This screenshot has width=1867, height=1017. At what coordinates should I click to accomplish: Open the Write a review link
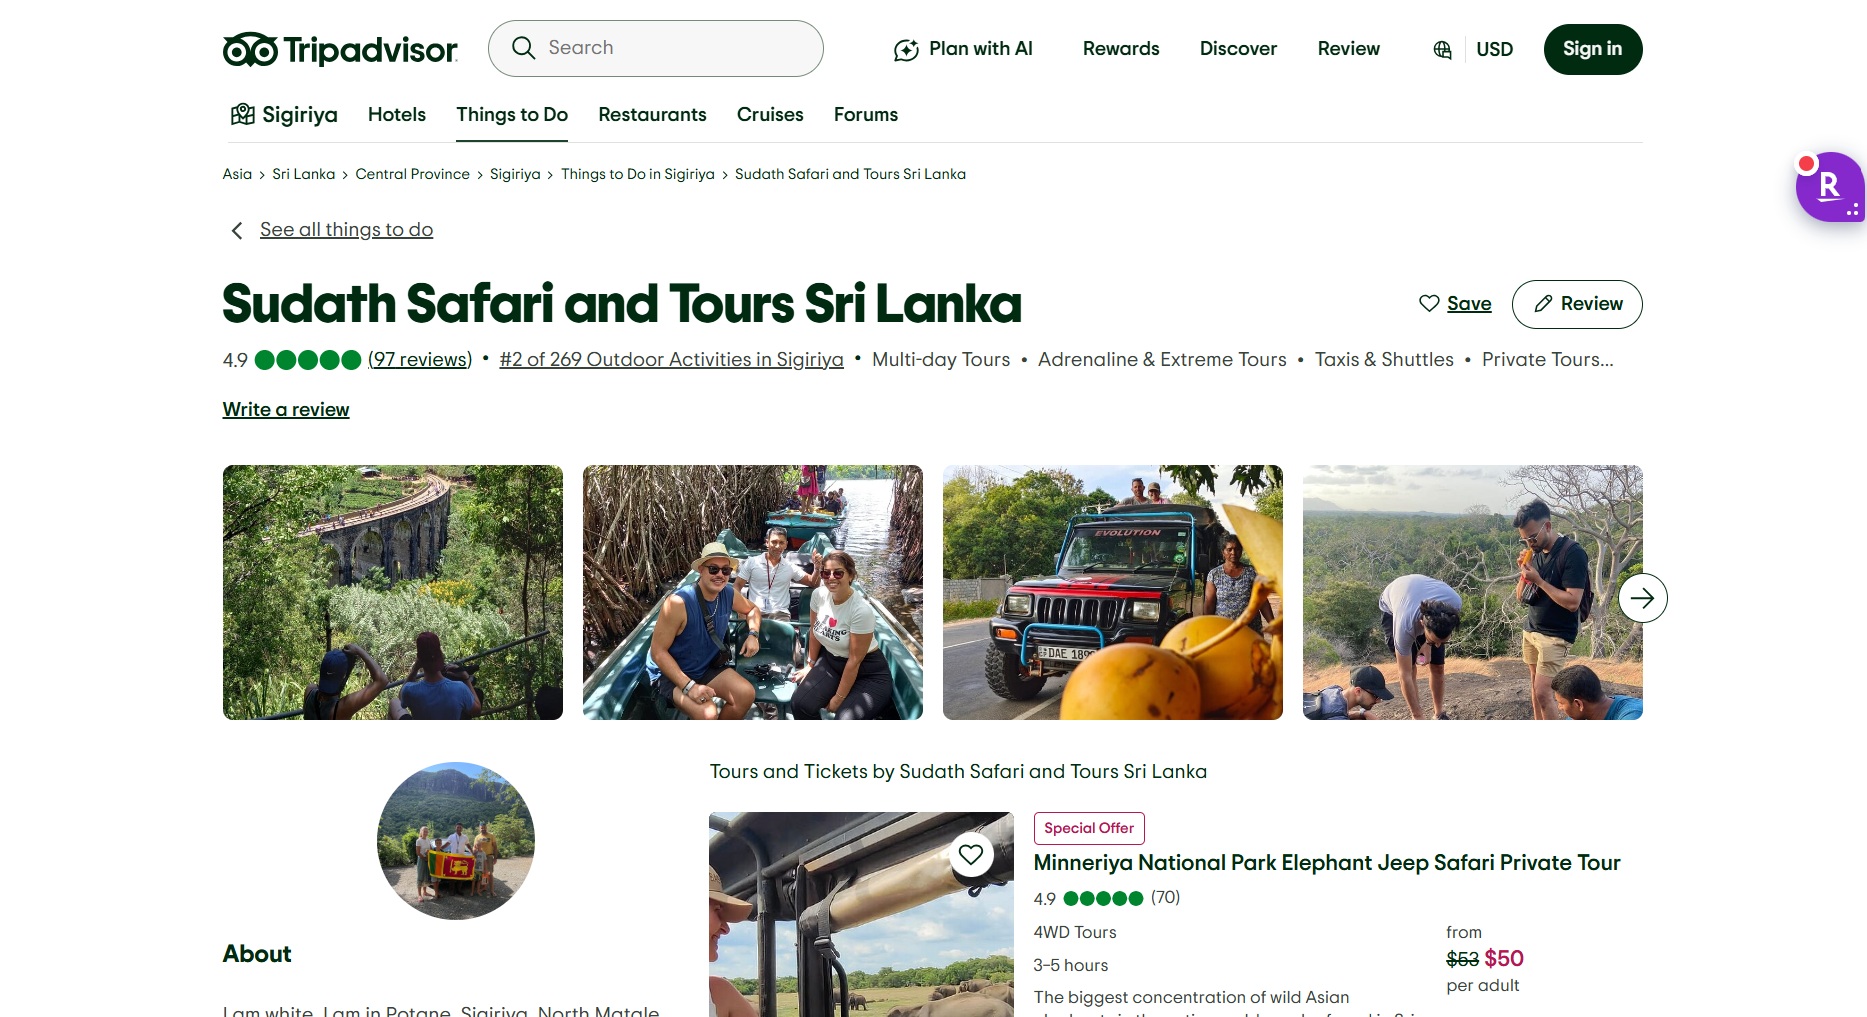click(285, 409)
